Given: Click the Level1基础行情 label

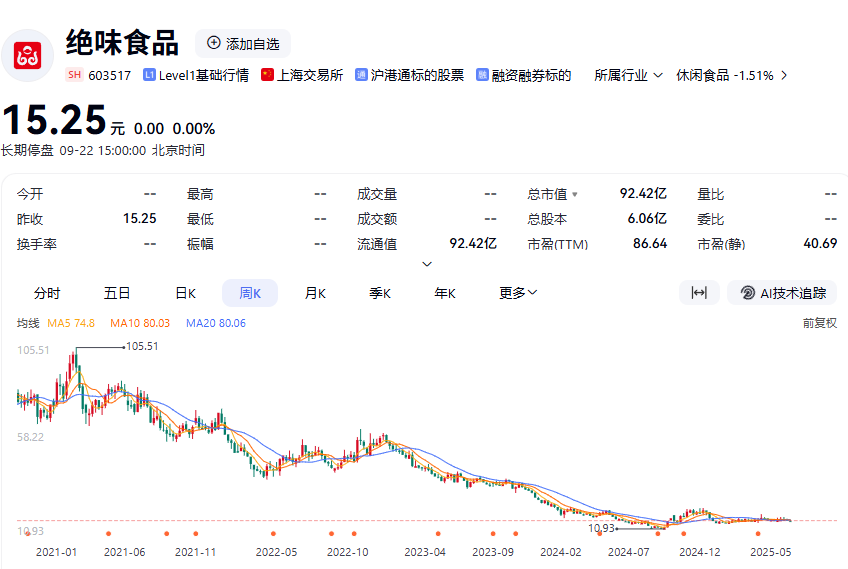Looking at the screenshot, I should [x=204, y=75].
